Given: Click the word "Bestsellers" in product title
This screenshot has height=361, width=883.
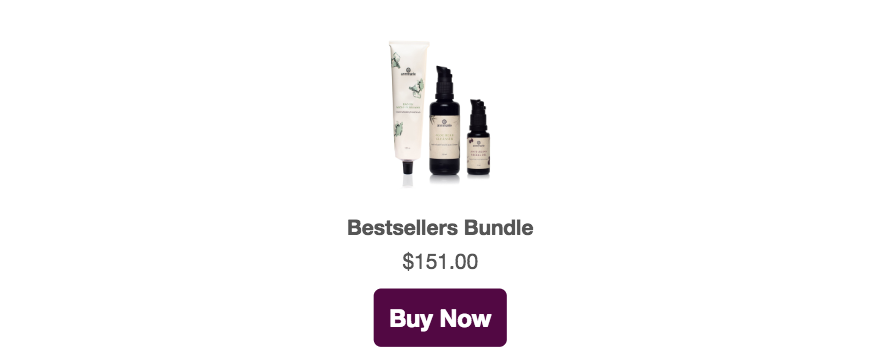Looking at the screenshot, I should tap(402, 228).
